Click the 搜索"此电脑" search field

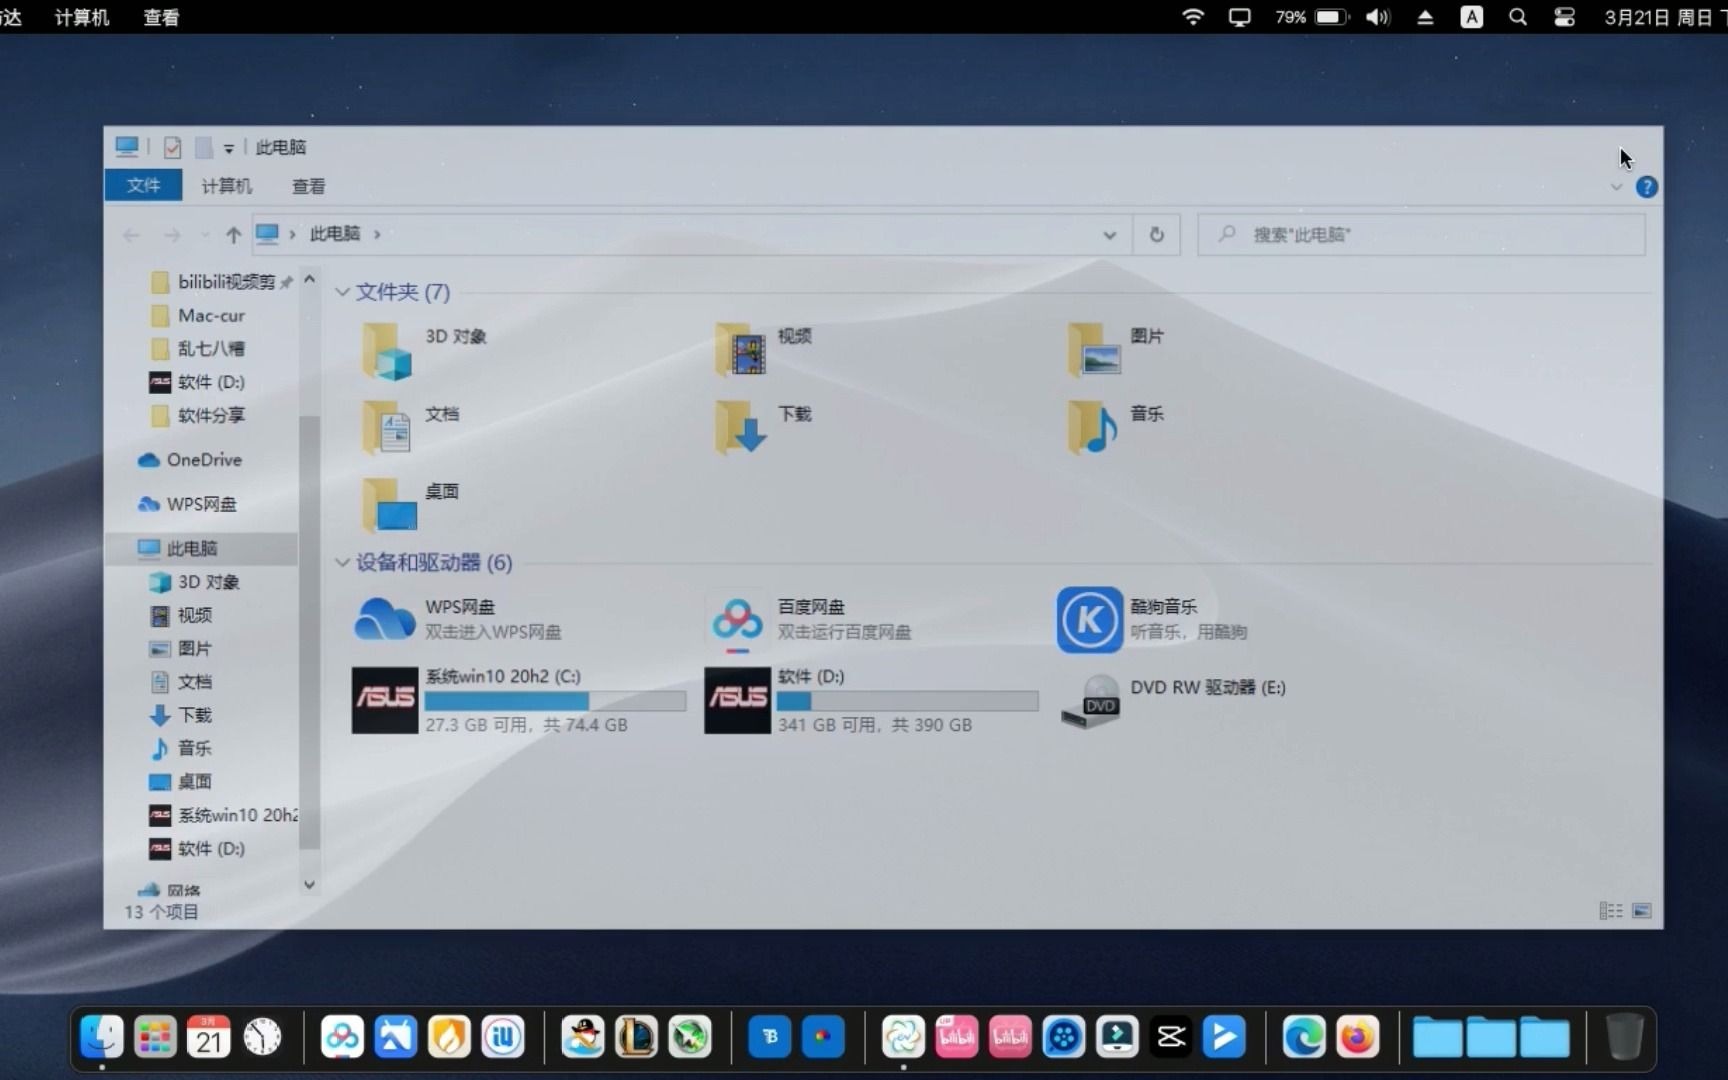coord(1421,234)
